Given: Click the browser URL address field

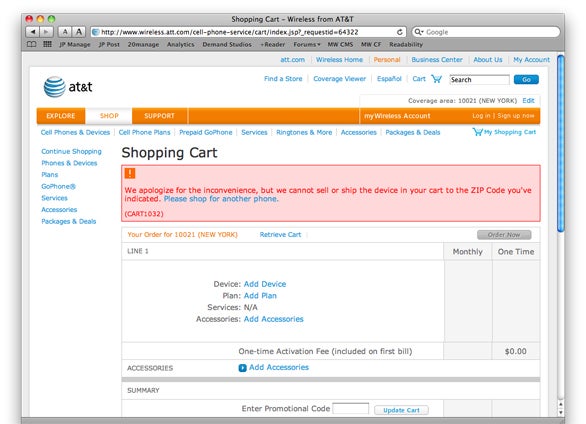Looking at the screenshot, I should pyautogui.click(x=248, y=32).
